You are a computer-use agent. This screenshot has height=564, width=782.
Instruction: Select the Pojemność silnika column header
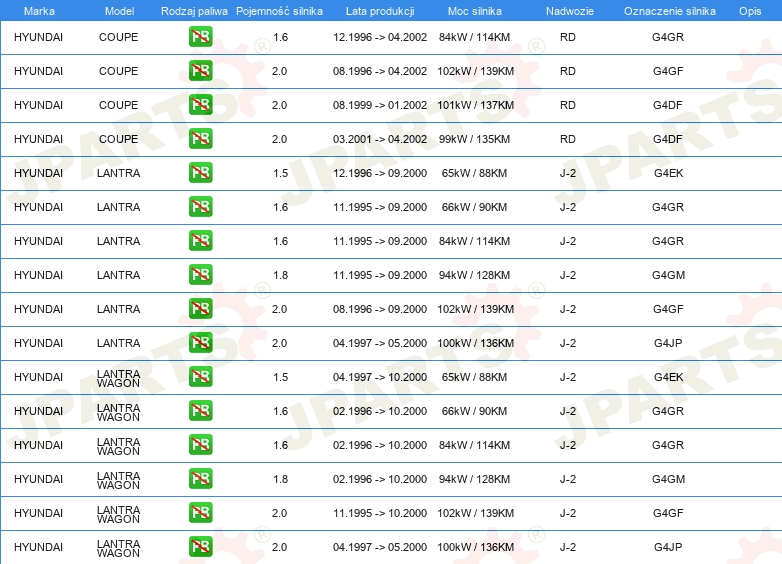click(x=279, y=11)
